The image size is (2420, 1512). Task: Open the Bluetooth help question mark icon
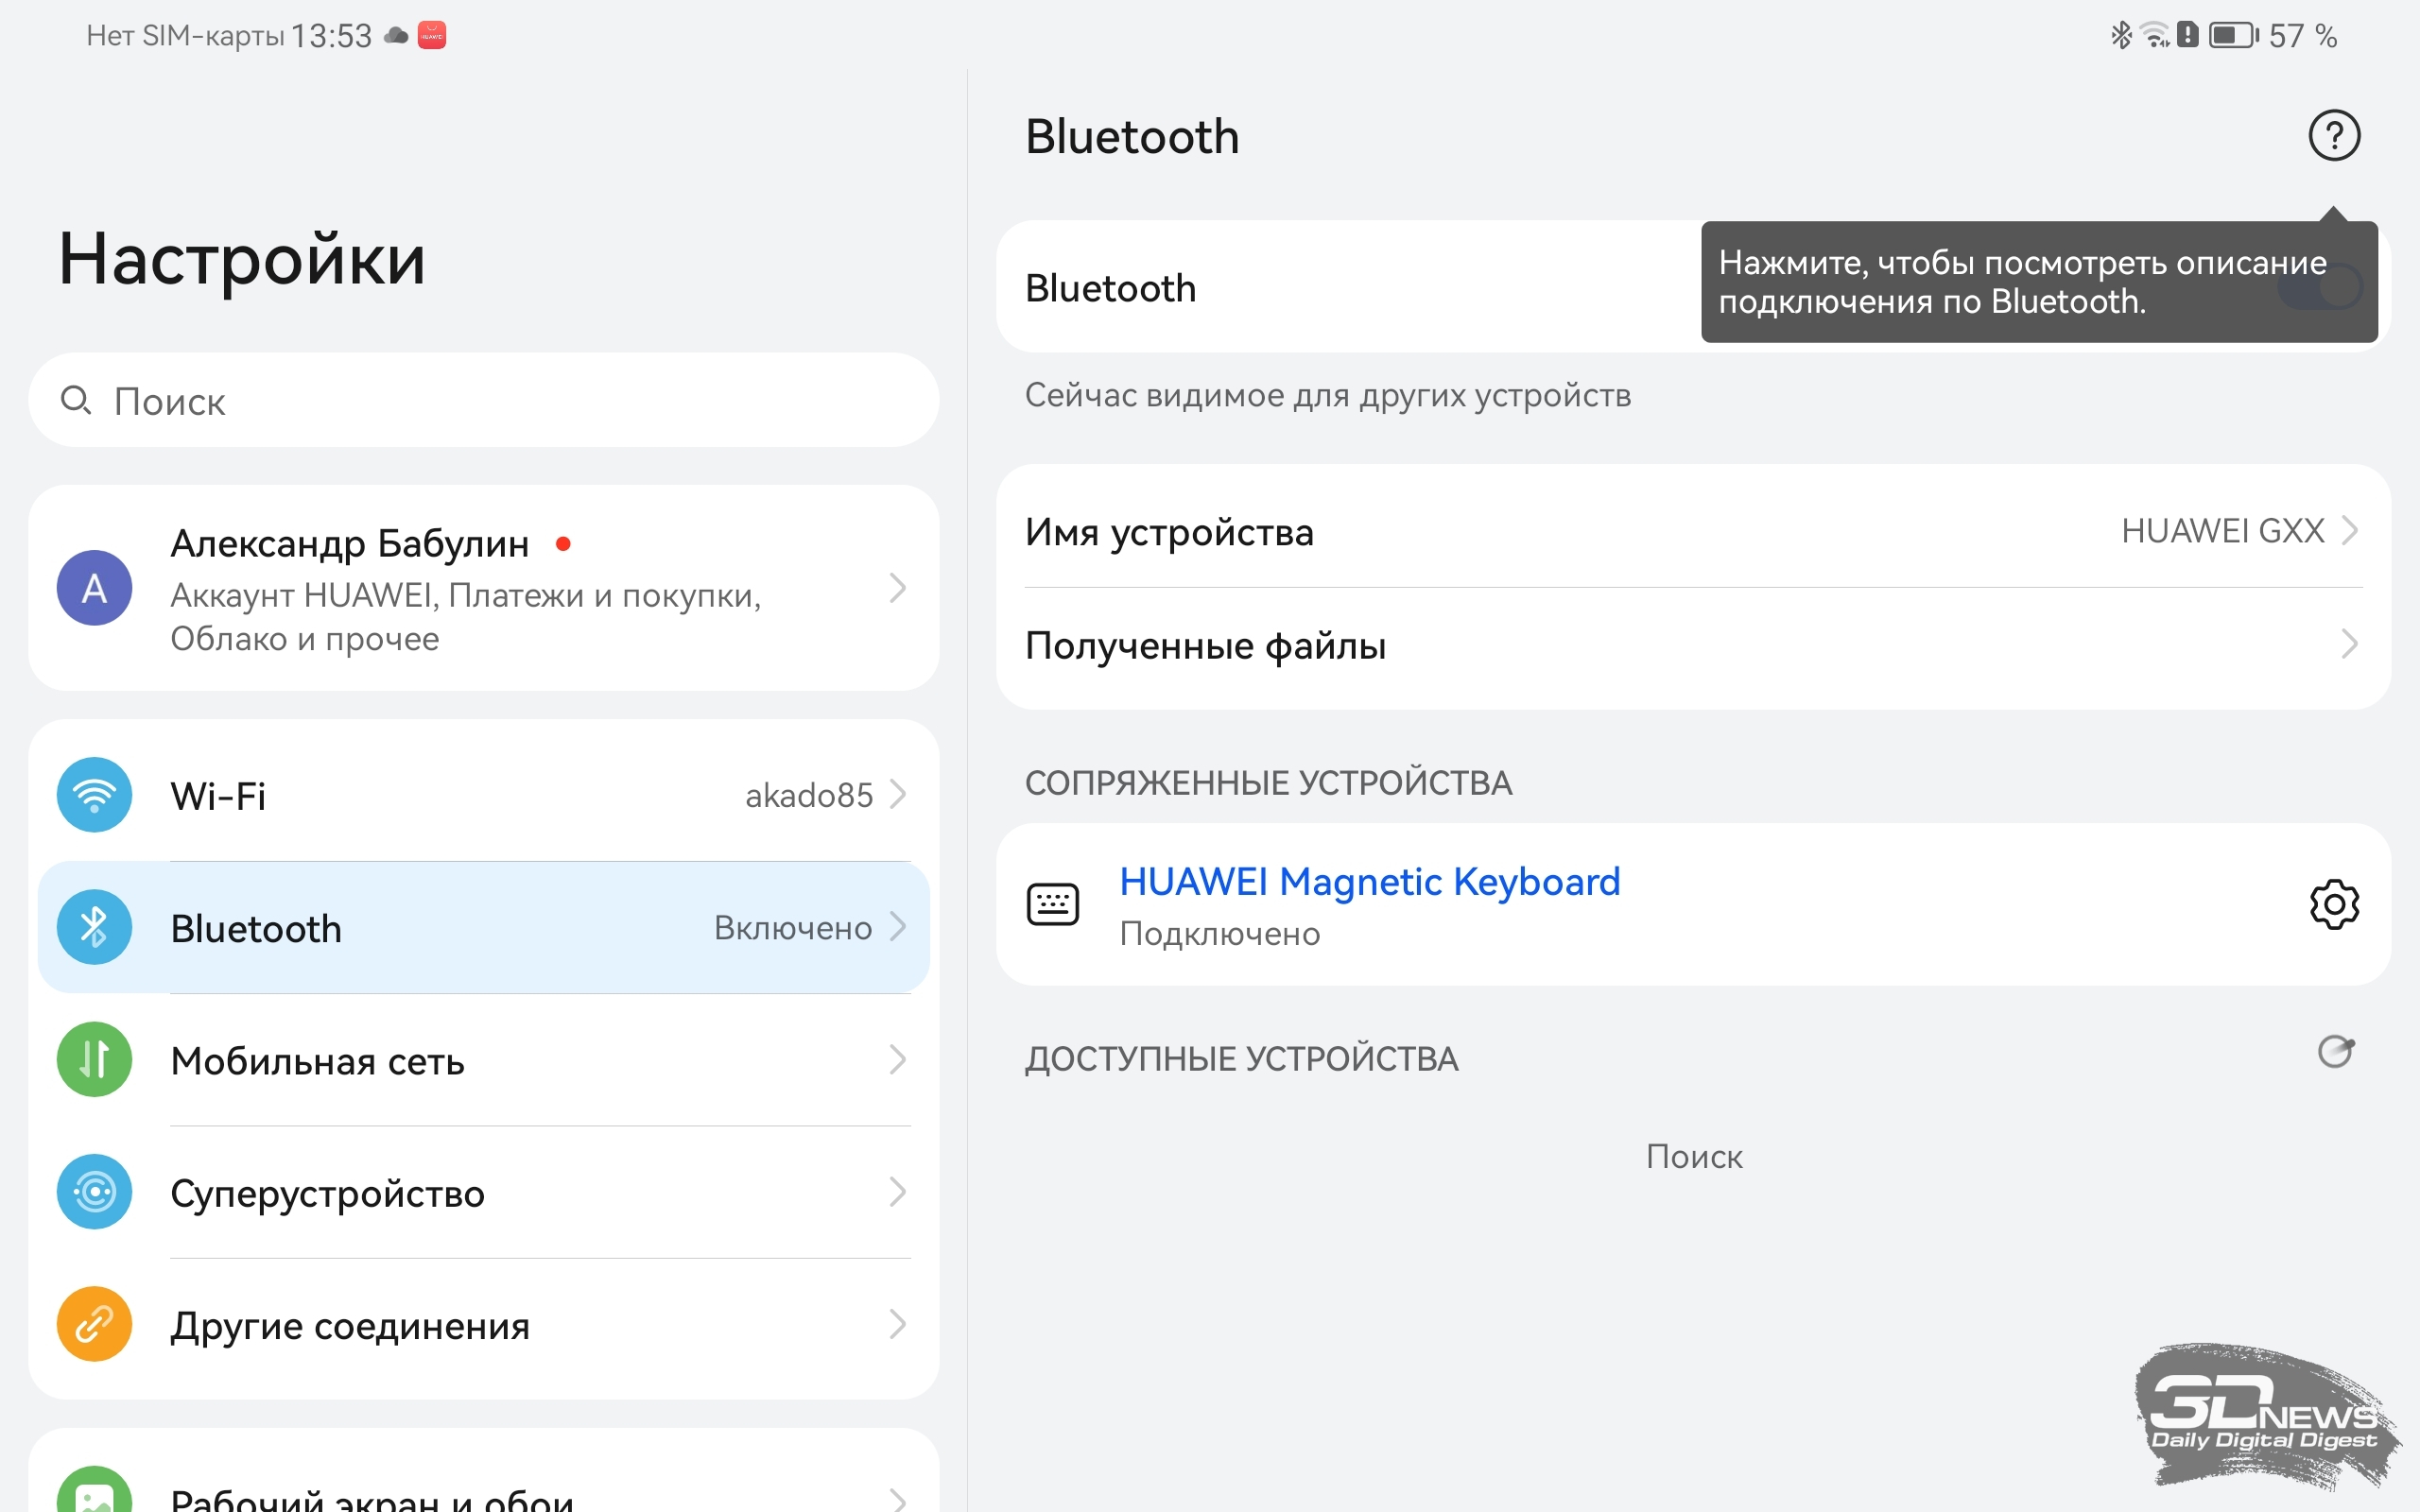pyautogui.click(x=2334, y=135)
